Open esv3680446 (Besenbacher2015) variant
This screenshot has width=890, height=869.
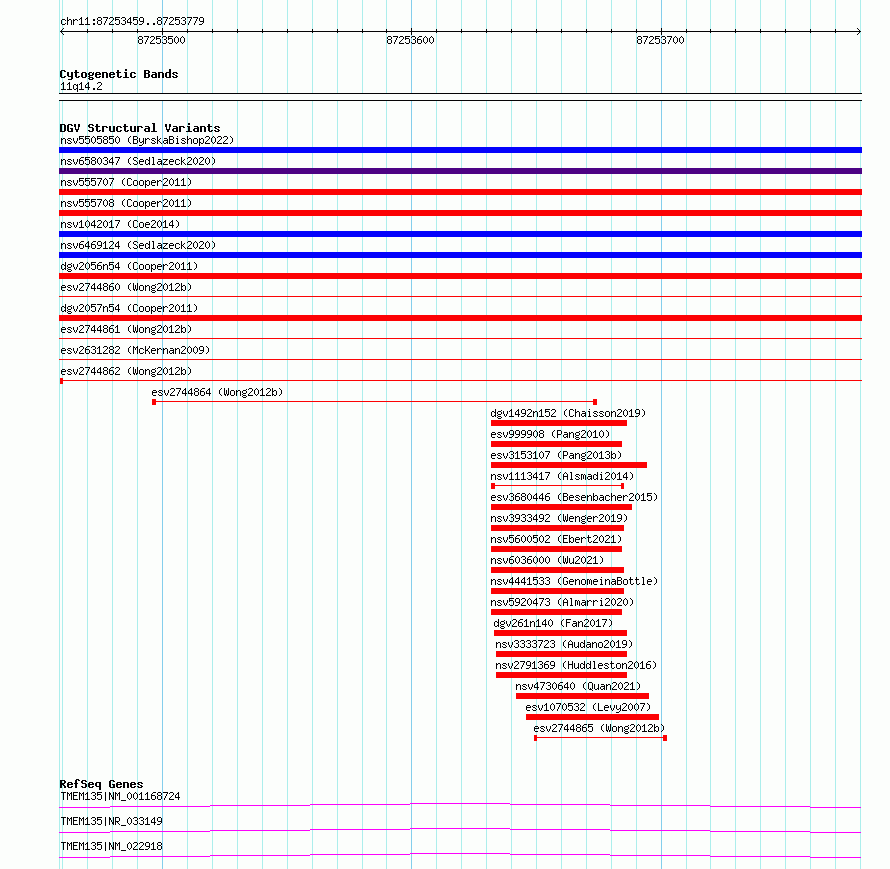(574, 497)
